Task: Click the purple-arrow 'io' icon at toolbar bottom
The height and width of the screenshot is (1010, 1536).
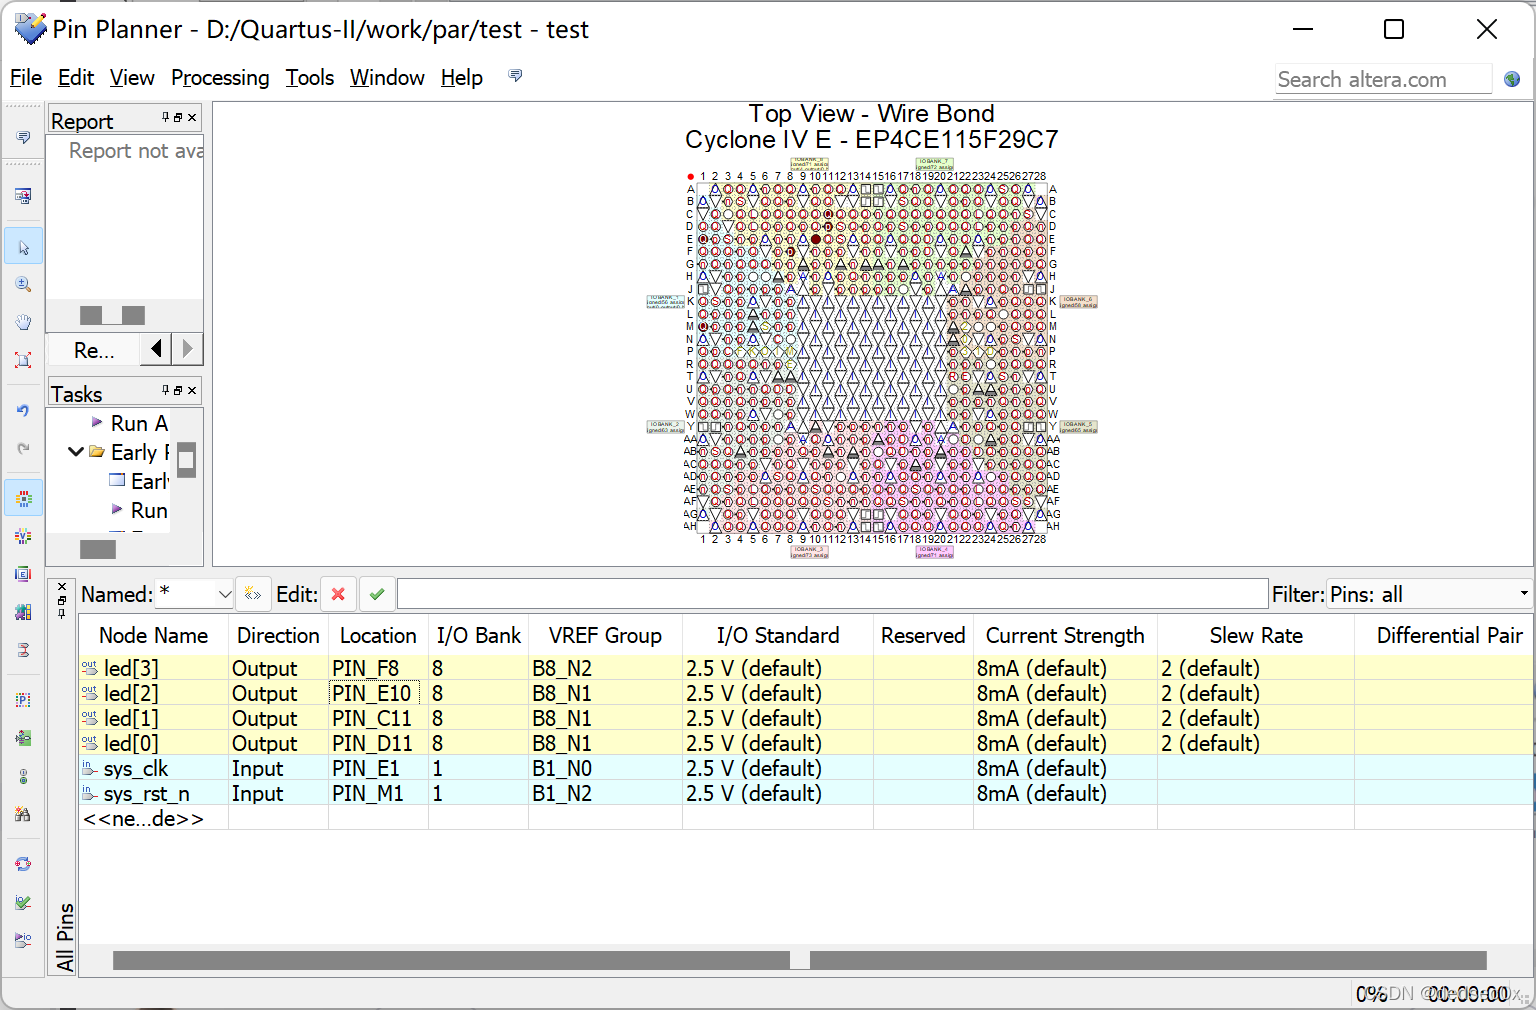Action: click(x=23, y=940)
